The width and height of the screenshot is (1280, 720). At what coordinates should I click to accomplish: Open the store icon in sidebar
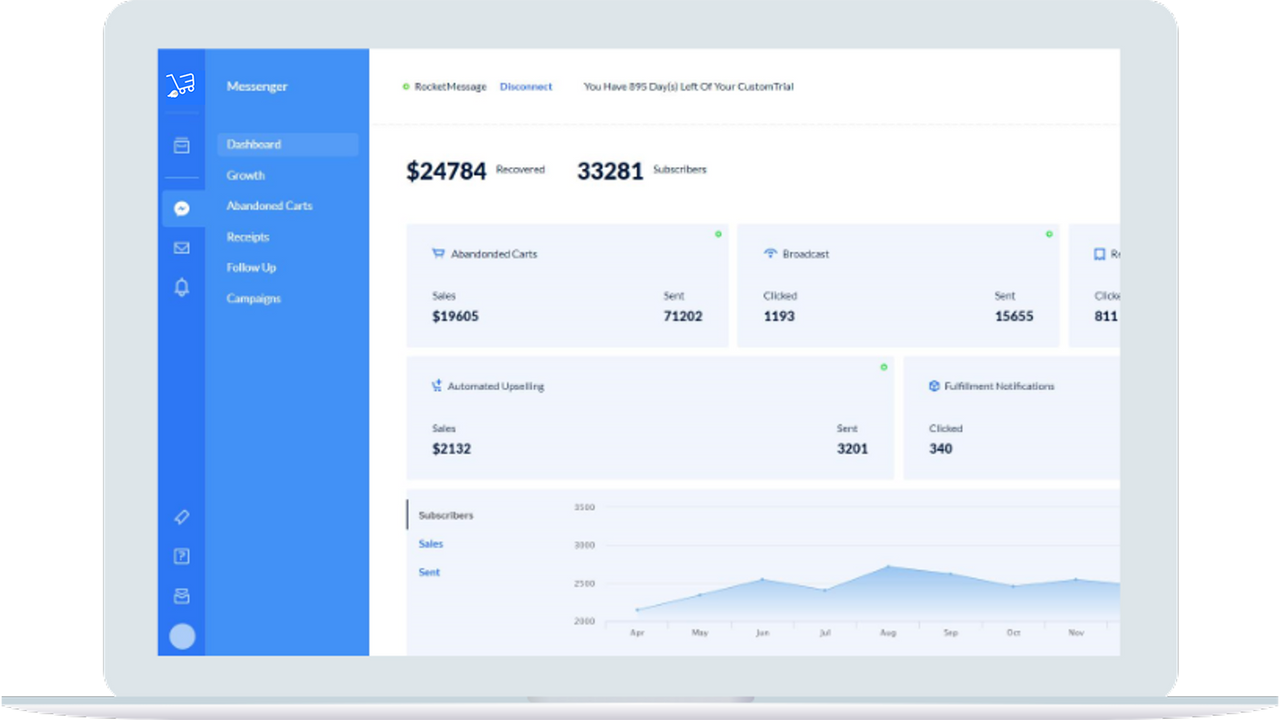[x=181, y=146]
